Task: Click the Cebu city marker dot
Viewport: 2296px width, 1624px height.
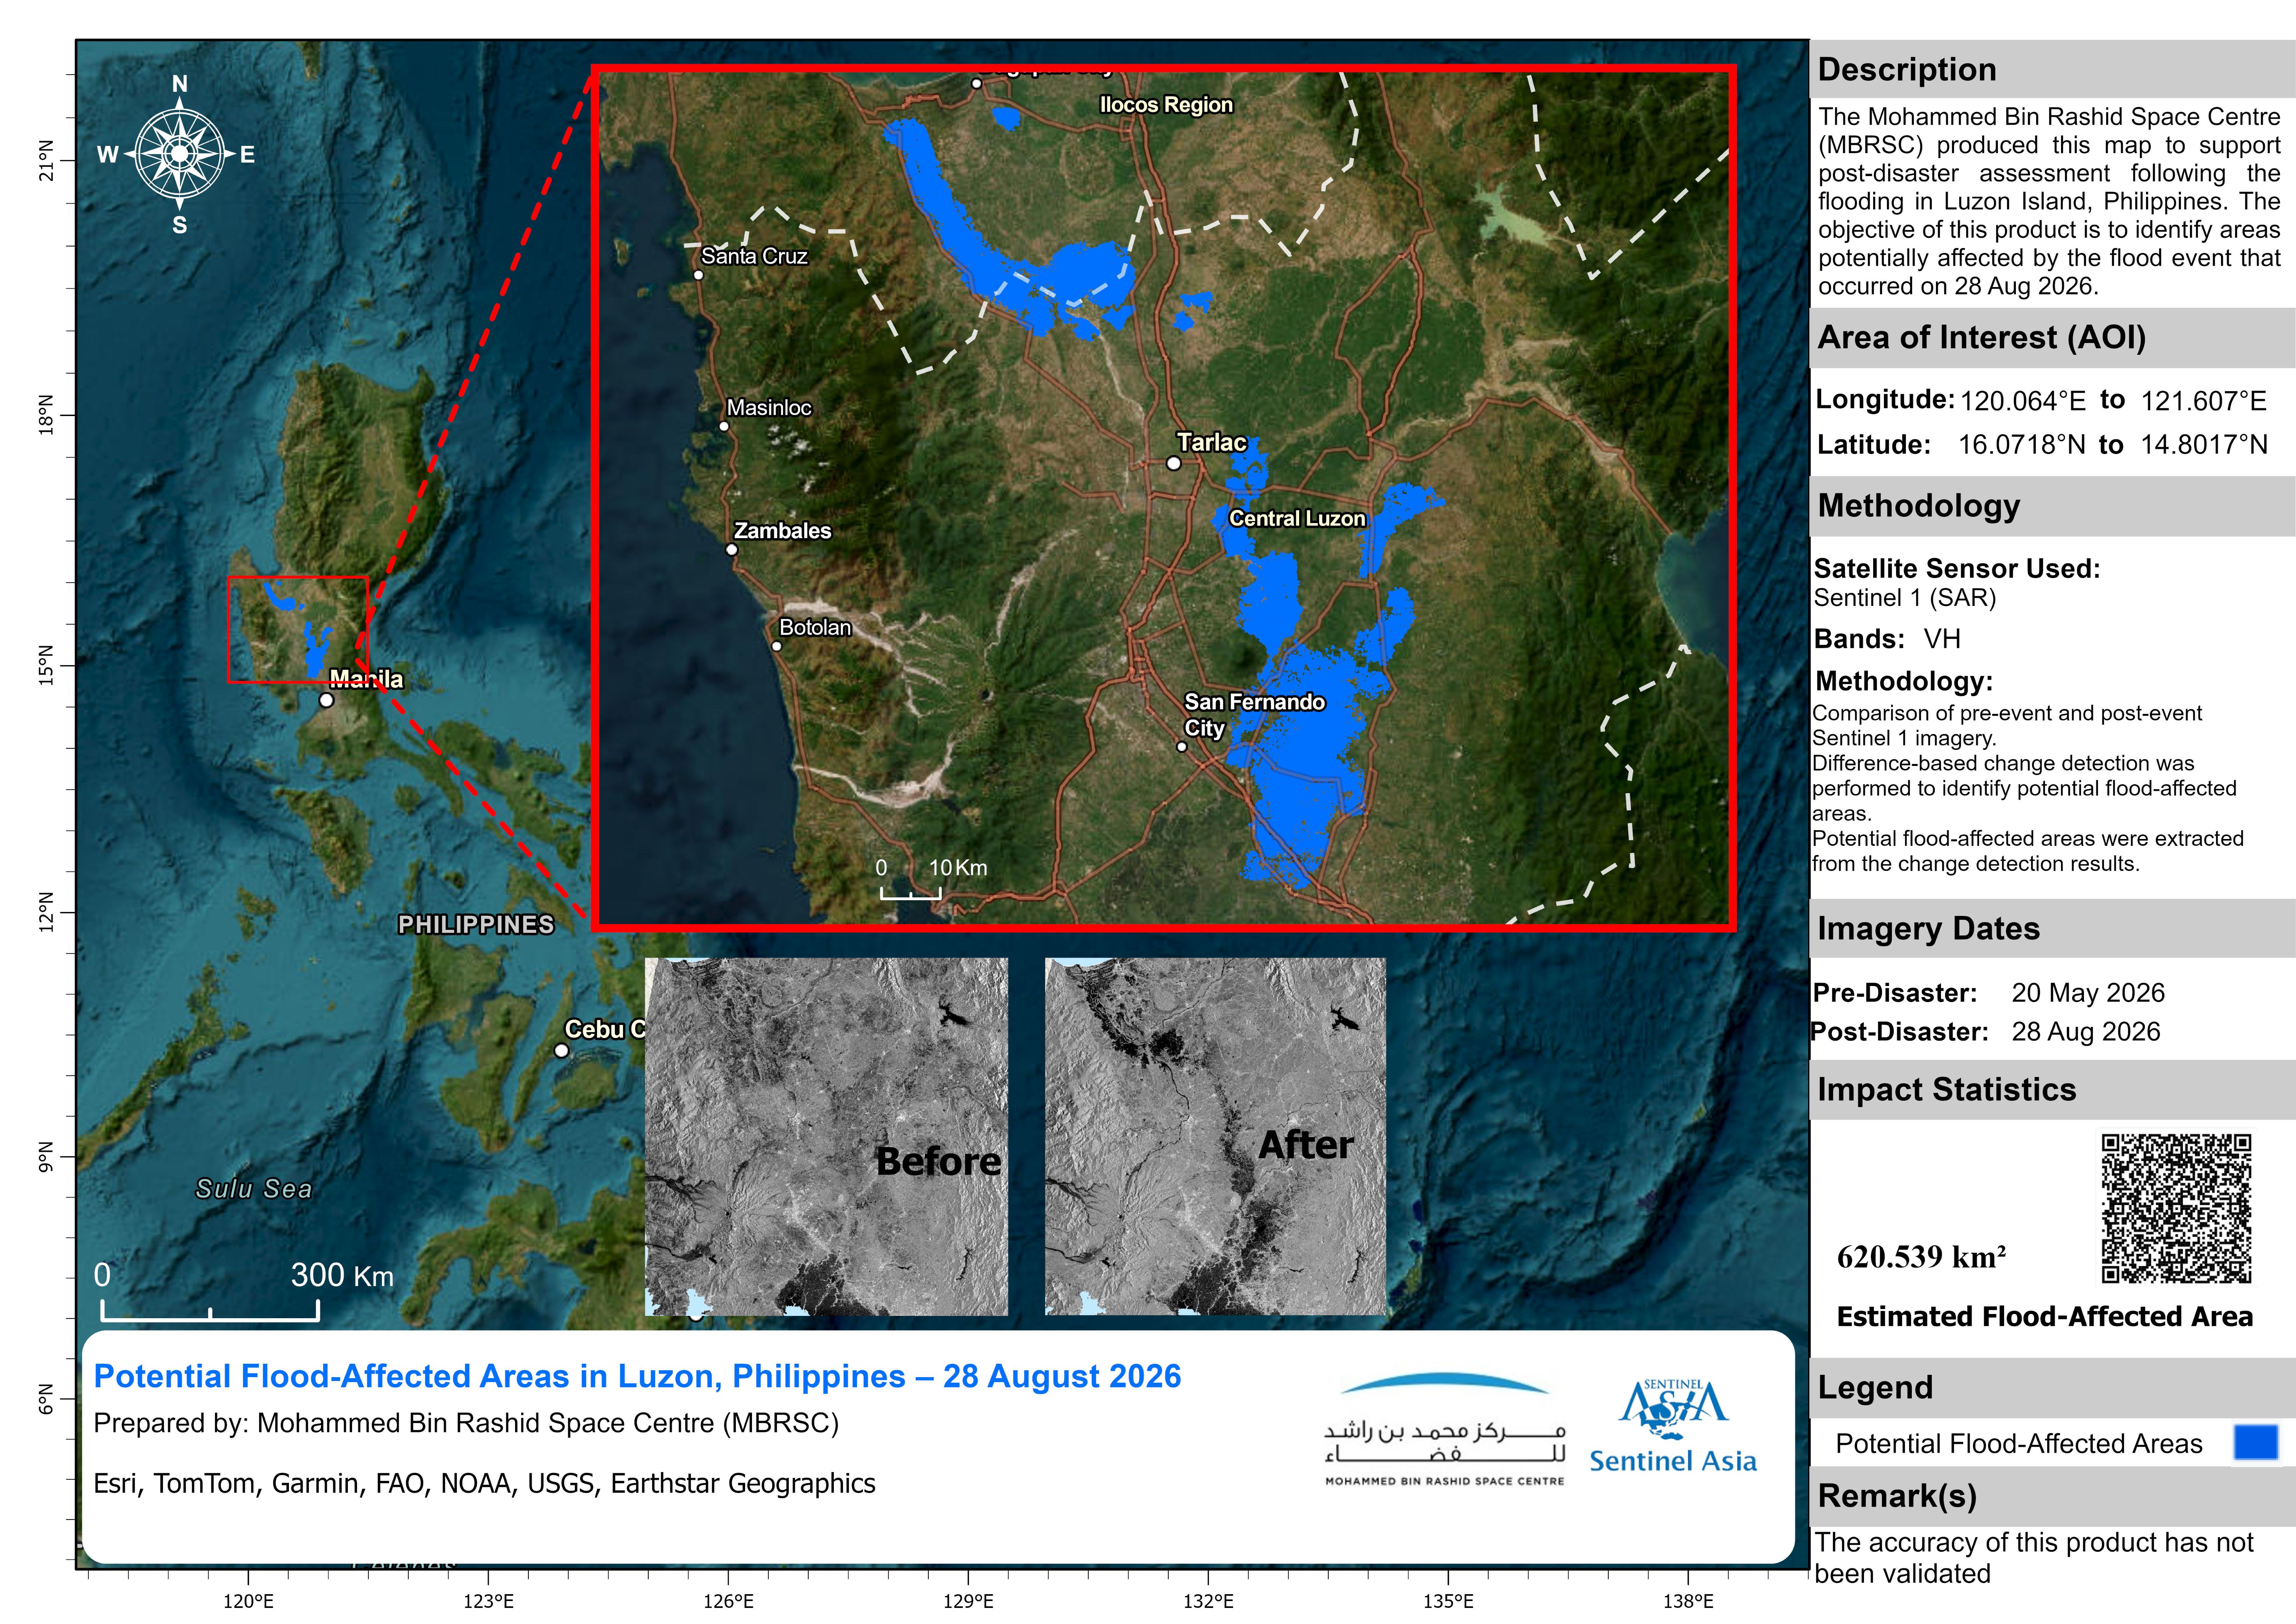Action: coord(561,1050)
